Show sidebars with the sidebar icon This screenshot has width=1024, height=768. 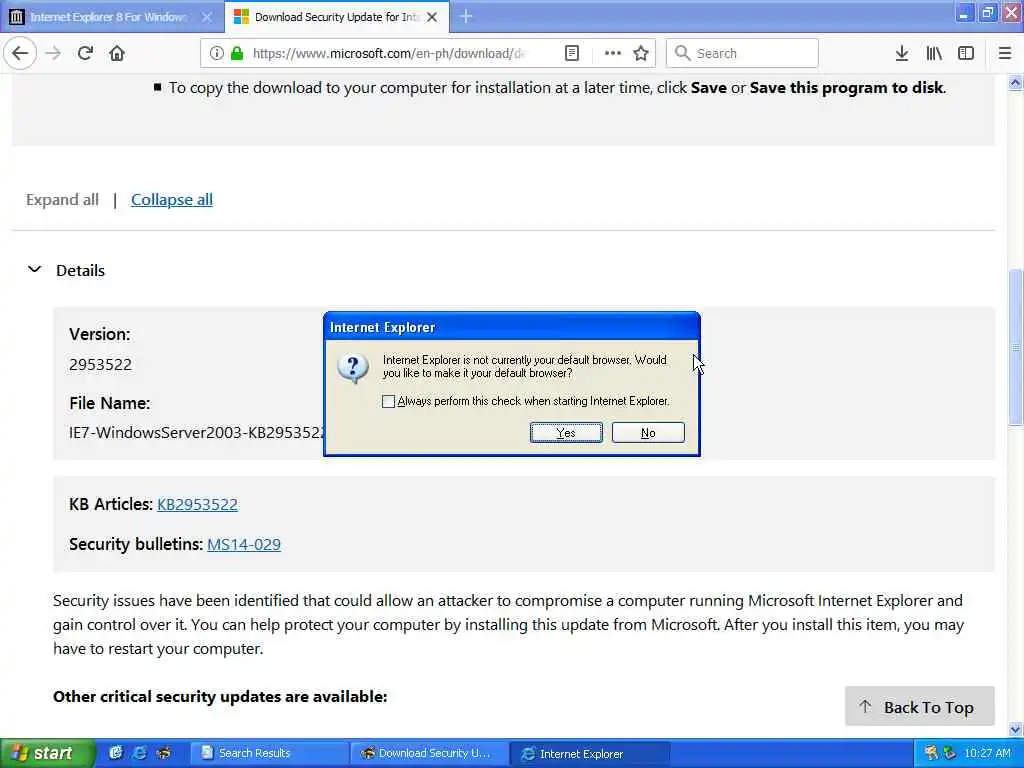tap(966, 53)
